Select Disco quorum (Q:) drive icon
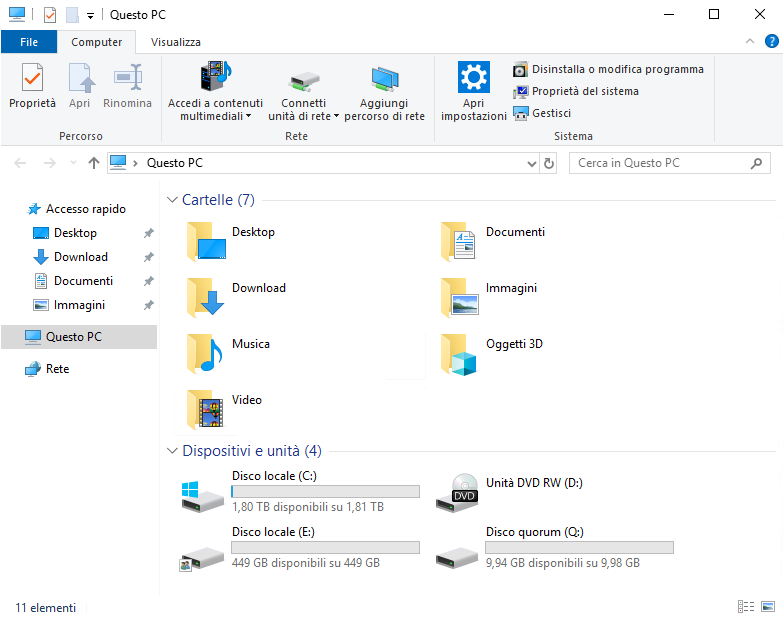Viewport: 784px width, 619px height. pos(457,558)
